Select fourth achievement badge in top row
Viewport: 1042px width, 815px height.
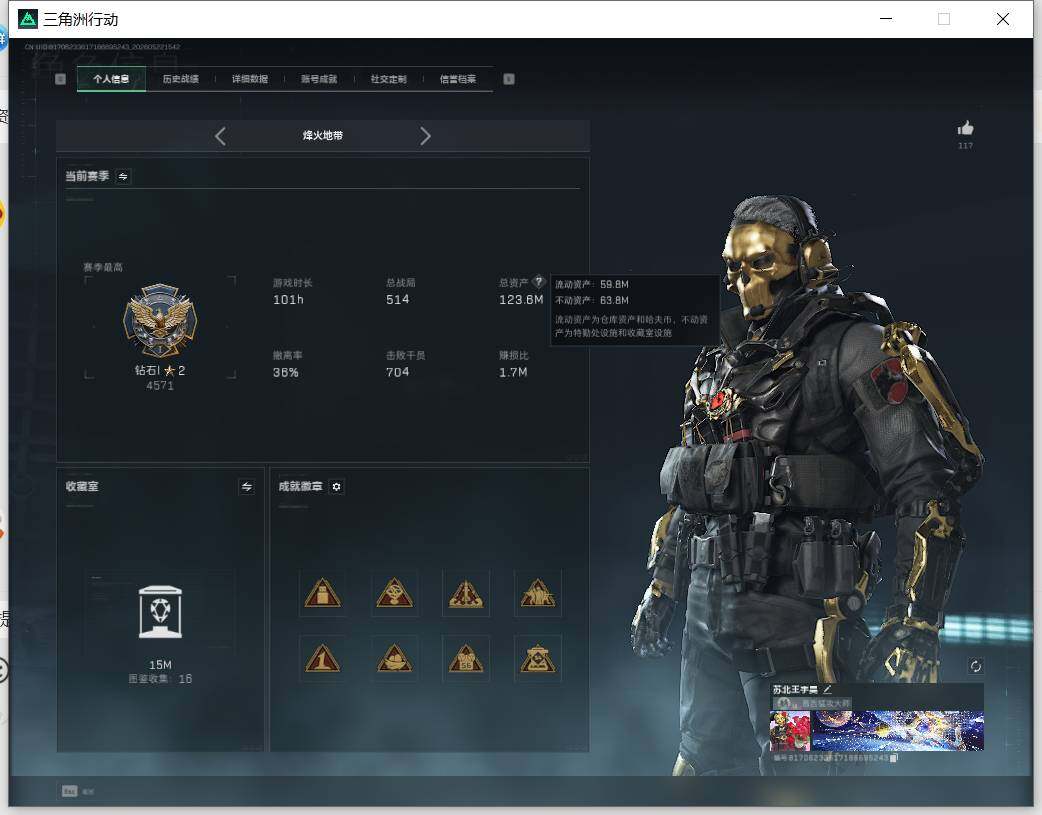tap(538, 593)
